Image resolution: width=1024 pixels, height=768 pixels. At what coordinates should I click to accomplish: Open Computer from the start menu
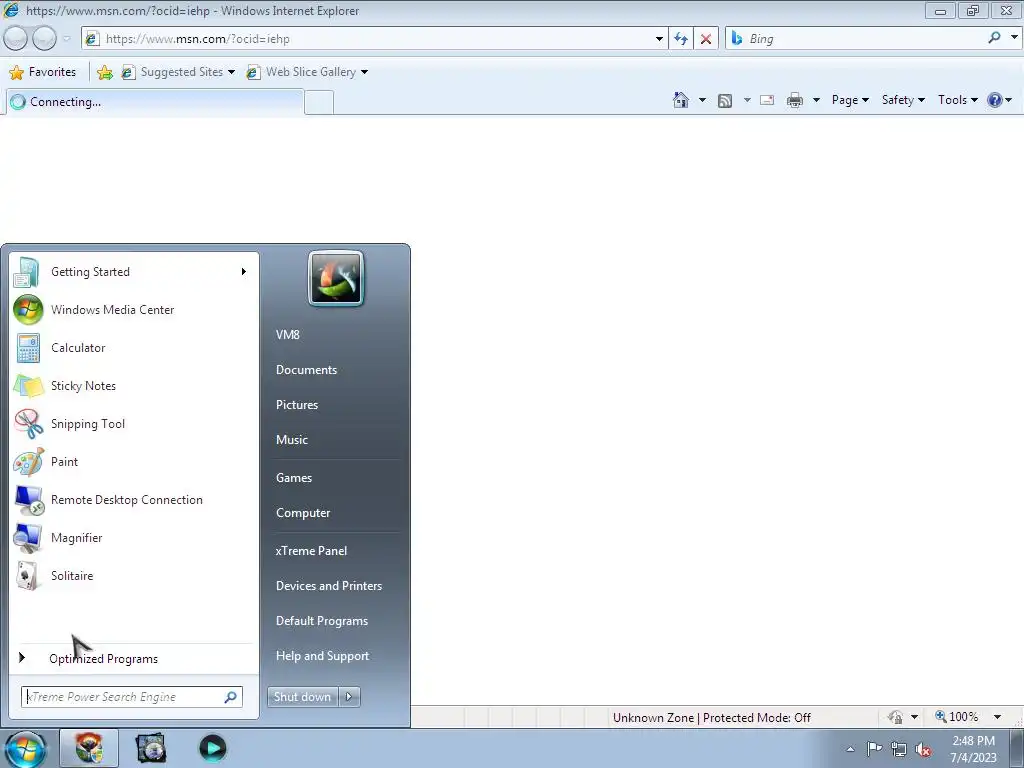pyautogui.click(x=303, y=513)
